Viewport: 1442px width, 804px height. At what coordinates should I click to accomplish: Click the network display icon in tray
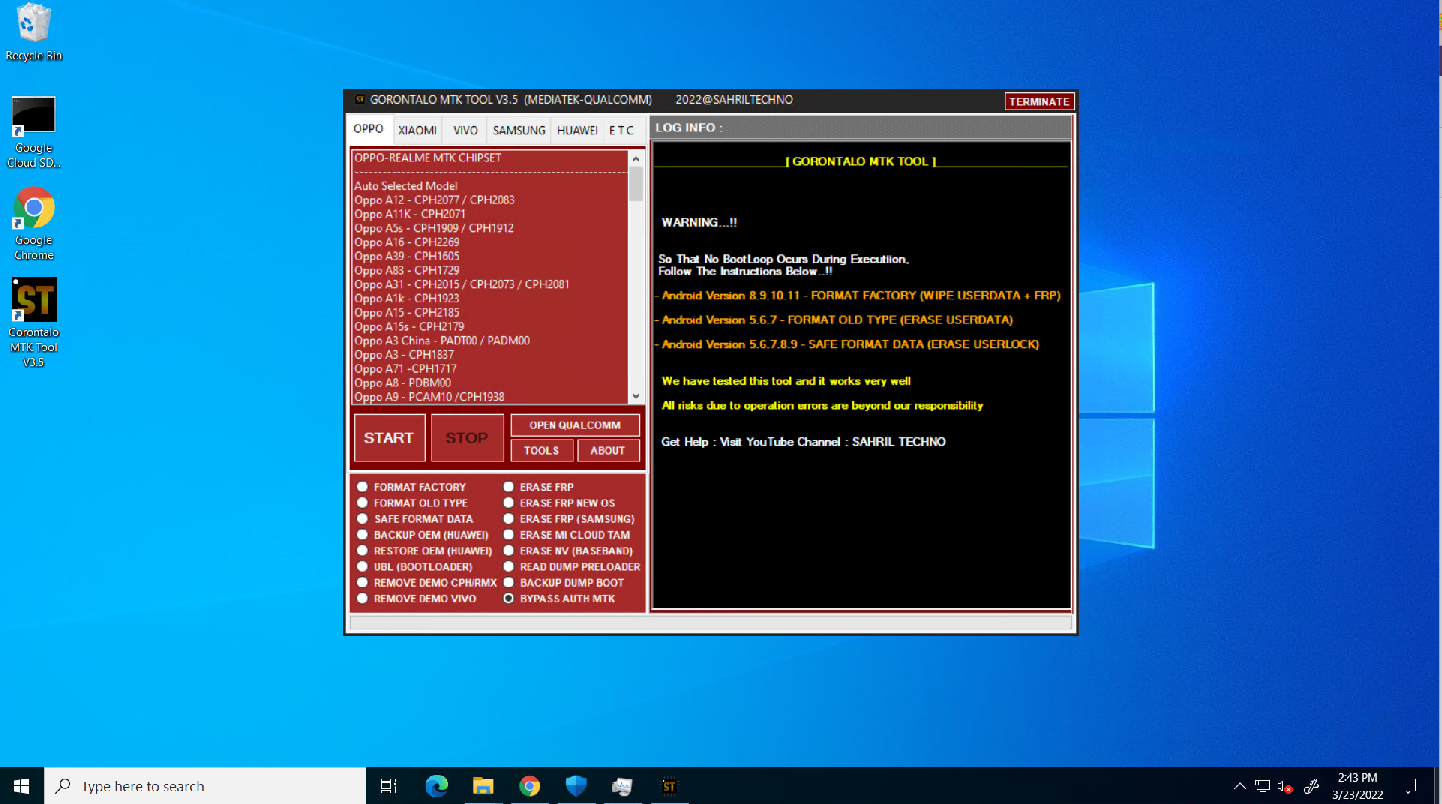[1262, 786]
